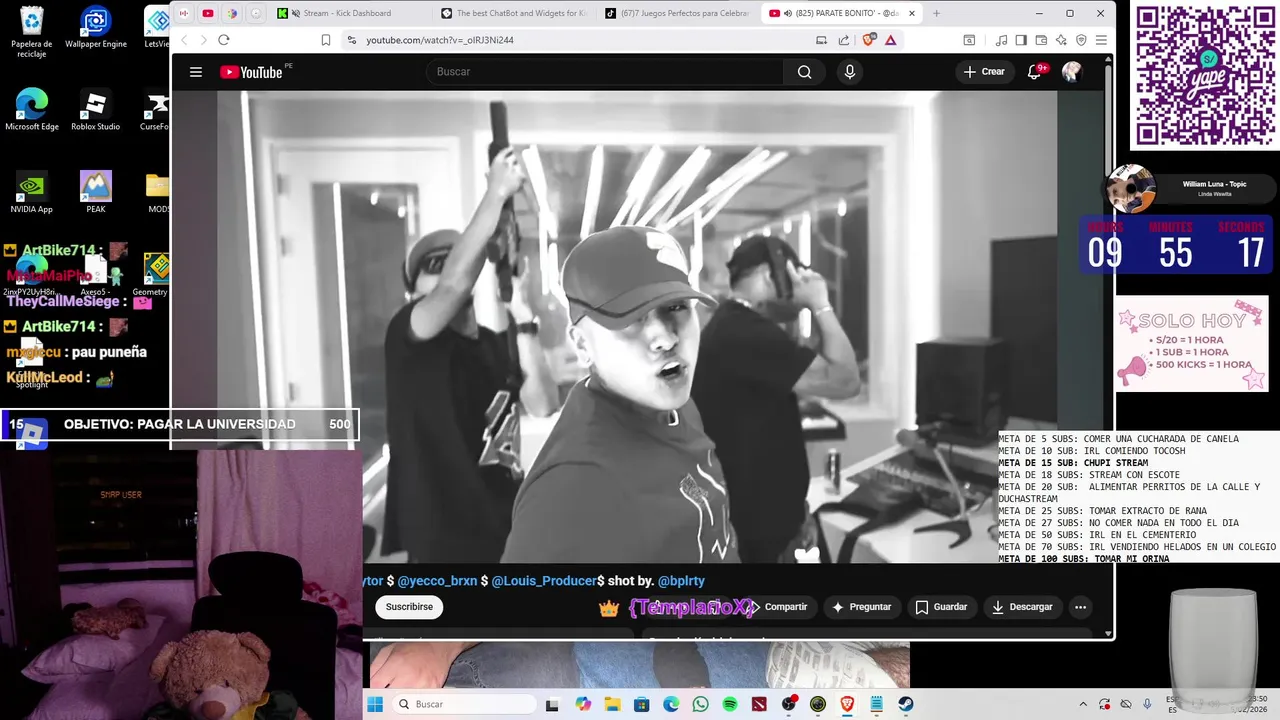Open Microsoft Edge desktop shortcut

point(32,110)
